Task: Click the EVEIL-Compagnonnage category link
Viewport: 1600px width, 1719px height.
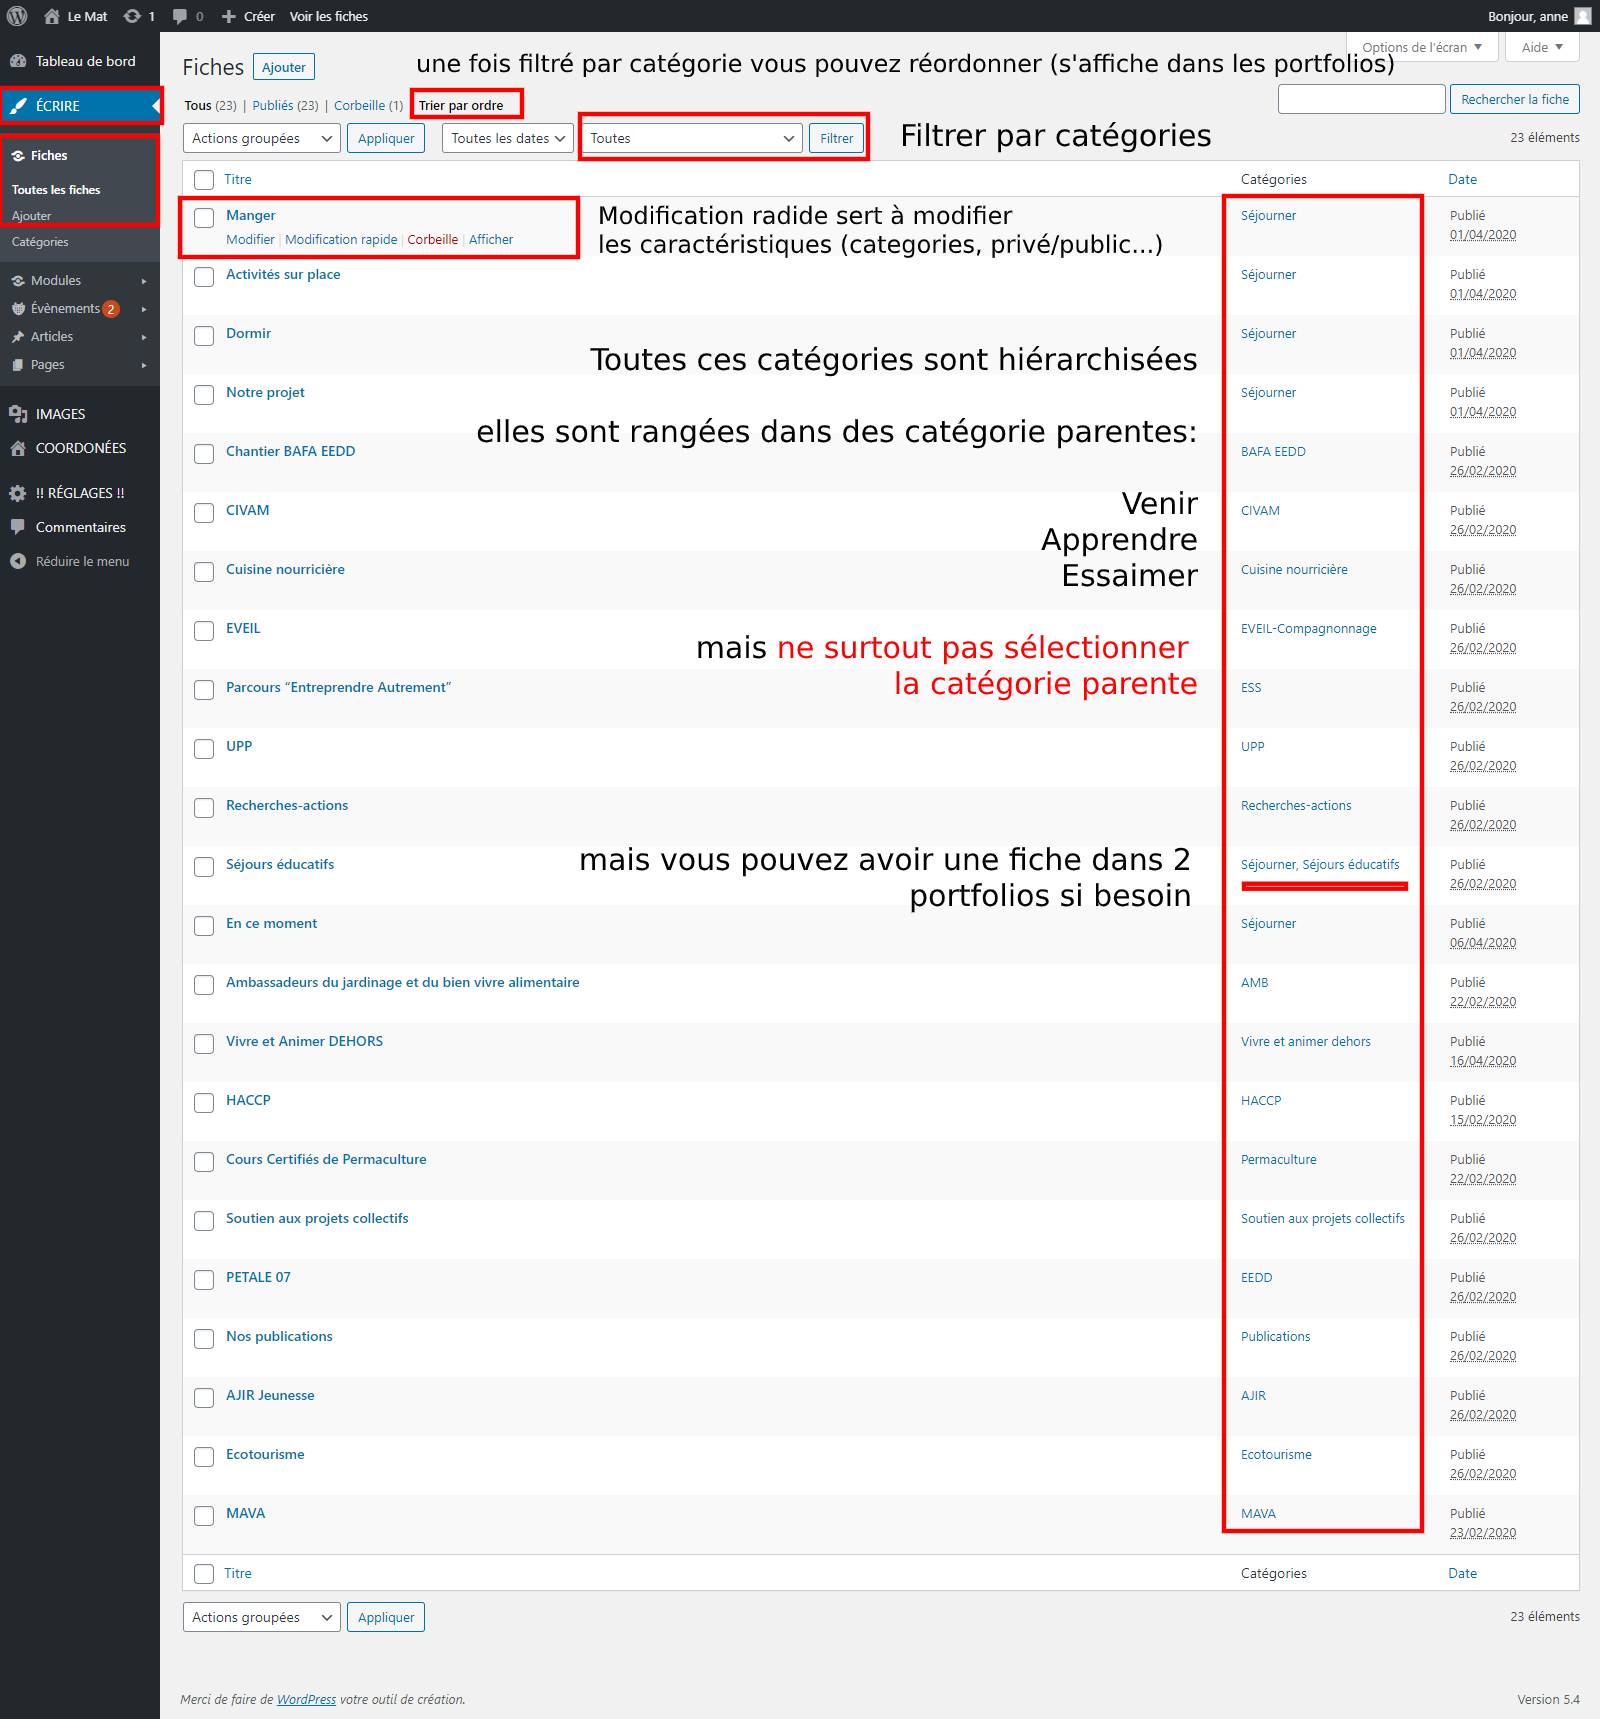Action: pyautogui.click(x=1309, y=629)
